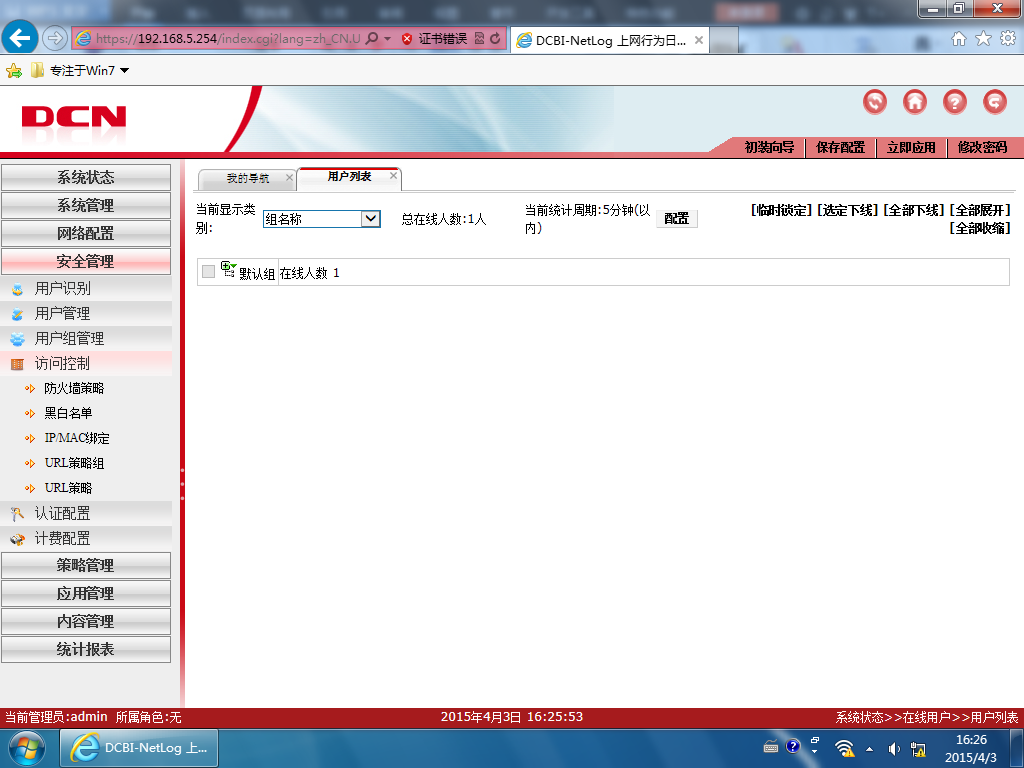Show hidden tray icons arrow
Viewport: 1024px width, 768px height.
point(869,749)
